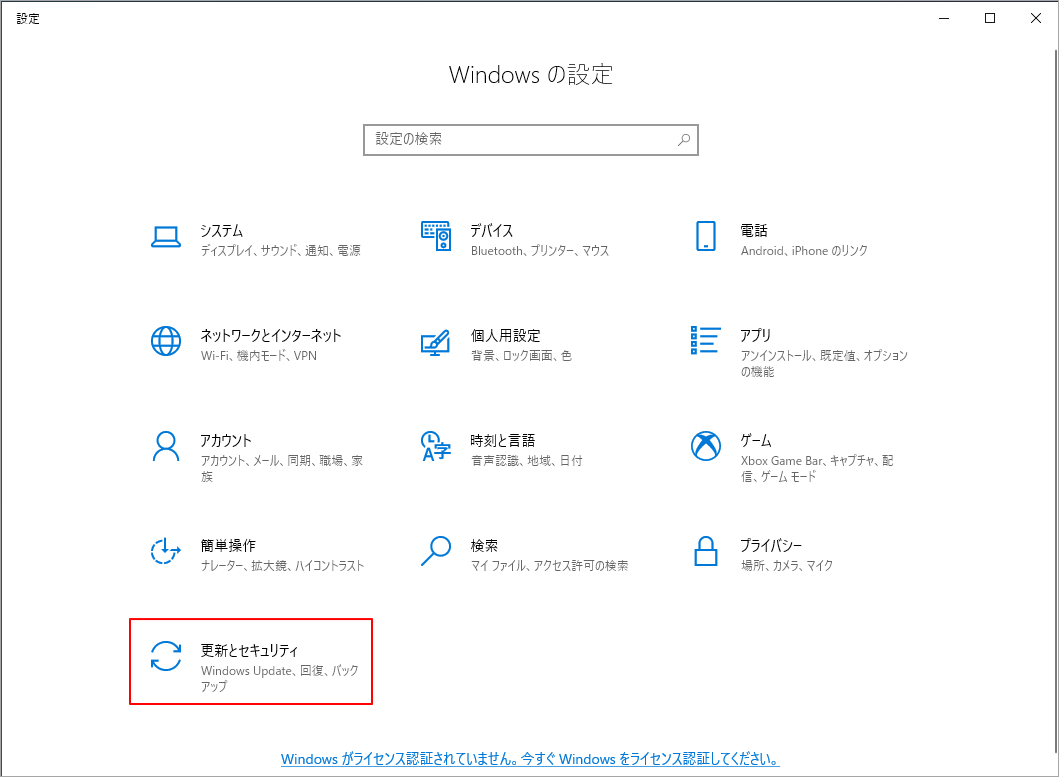Open the アカウント category title
The height and width of the screenshot is (777, 1059).
tap(226, 441)
